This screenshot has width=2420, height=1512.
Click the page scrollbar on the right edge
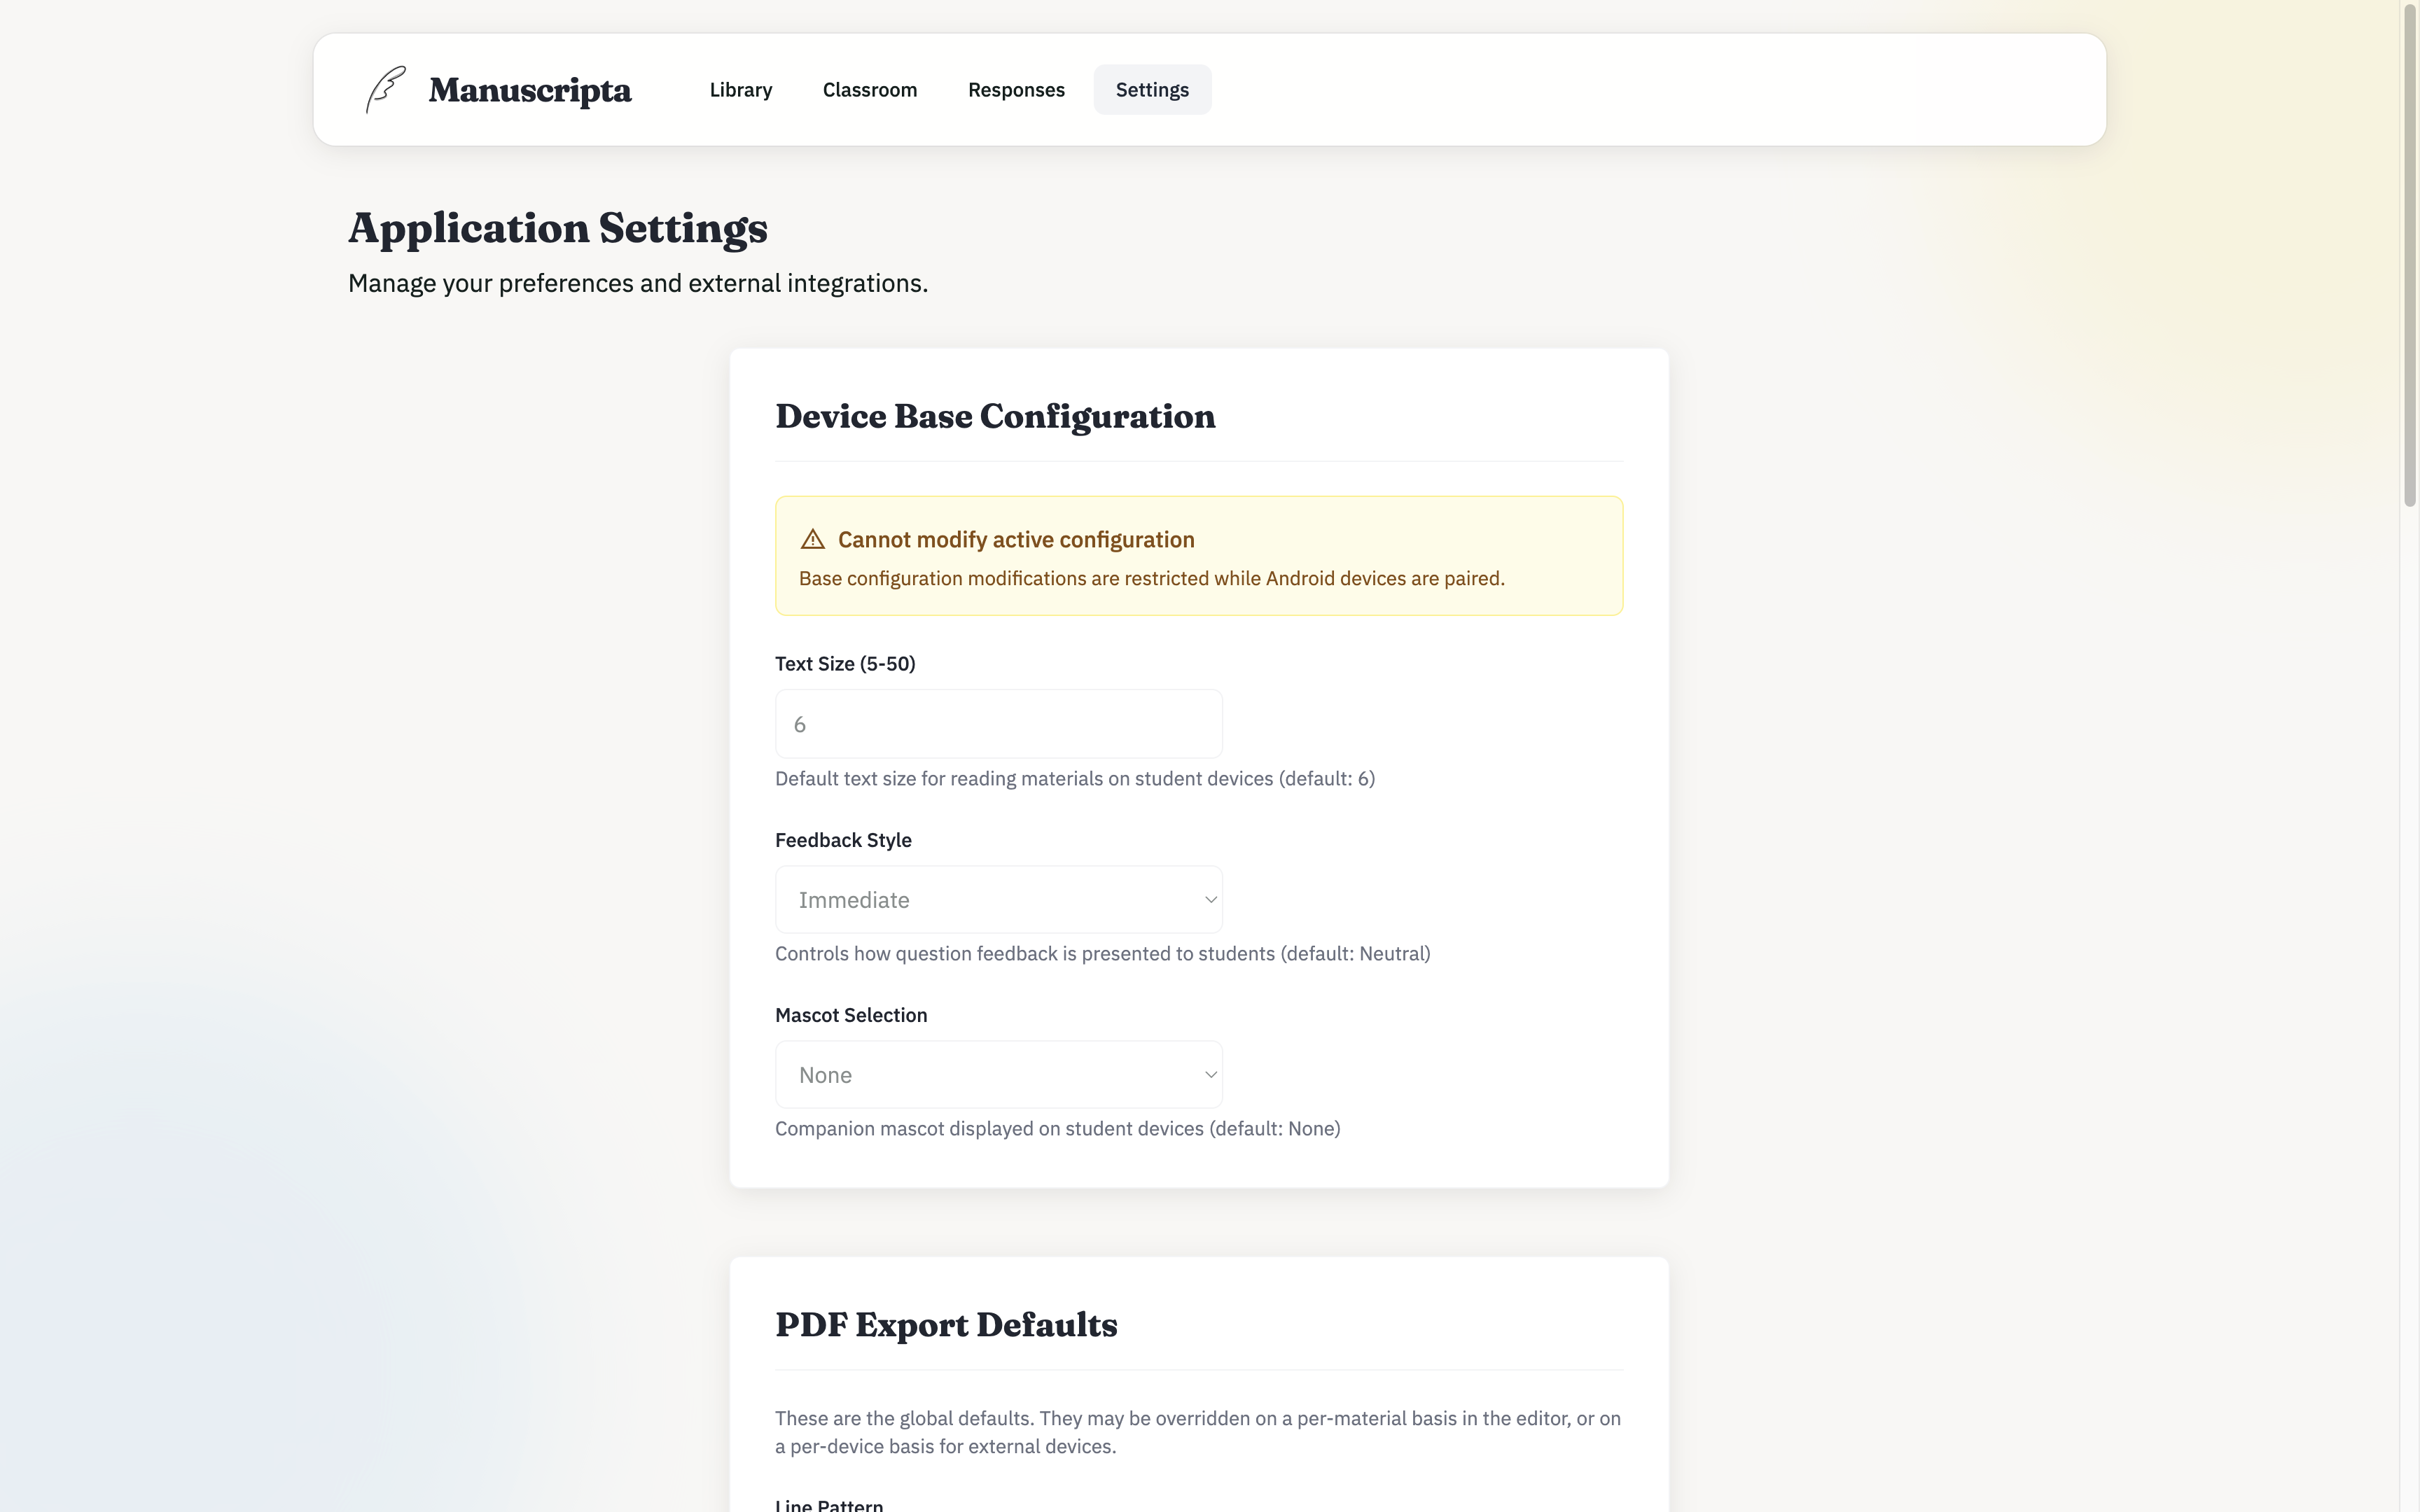pos(2412,250)
